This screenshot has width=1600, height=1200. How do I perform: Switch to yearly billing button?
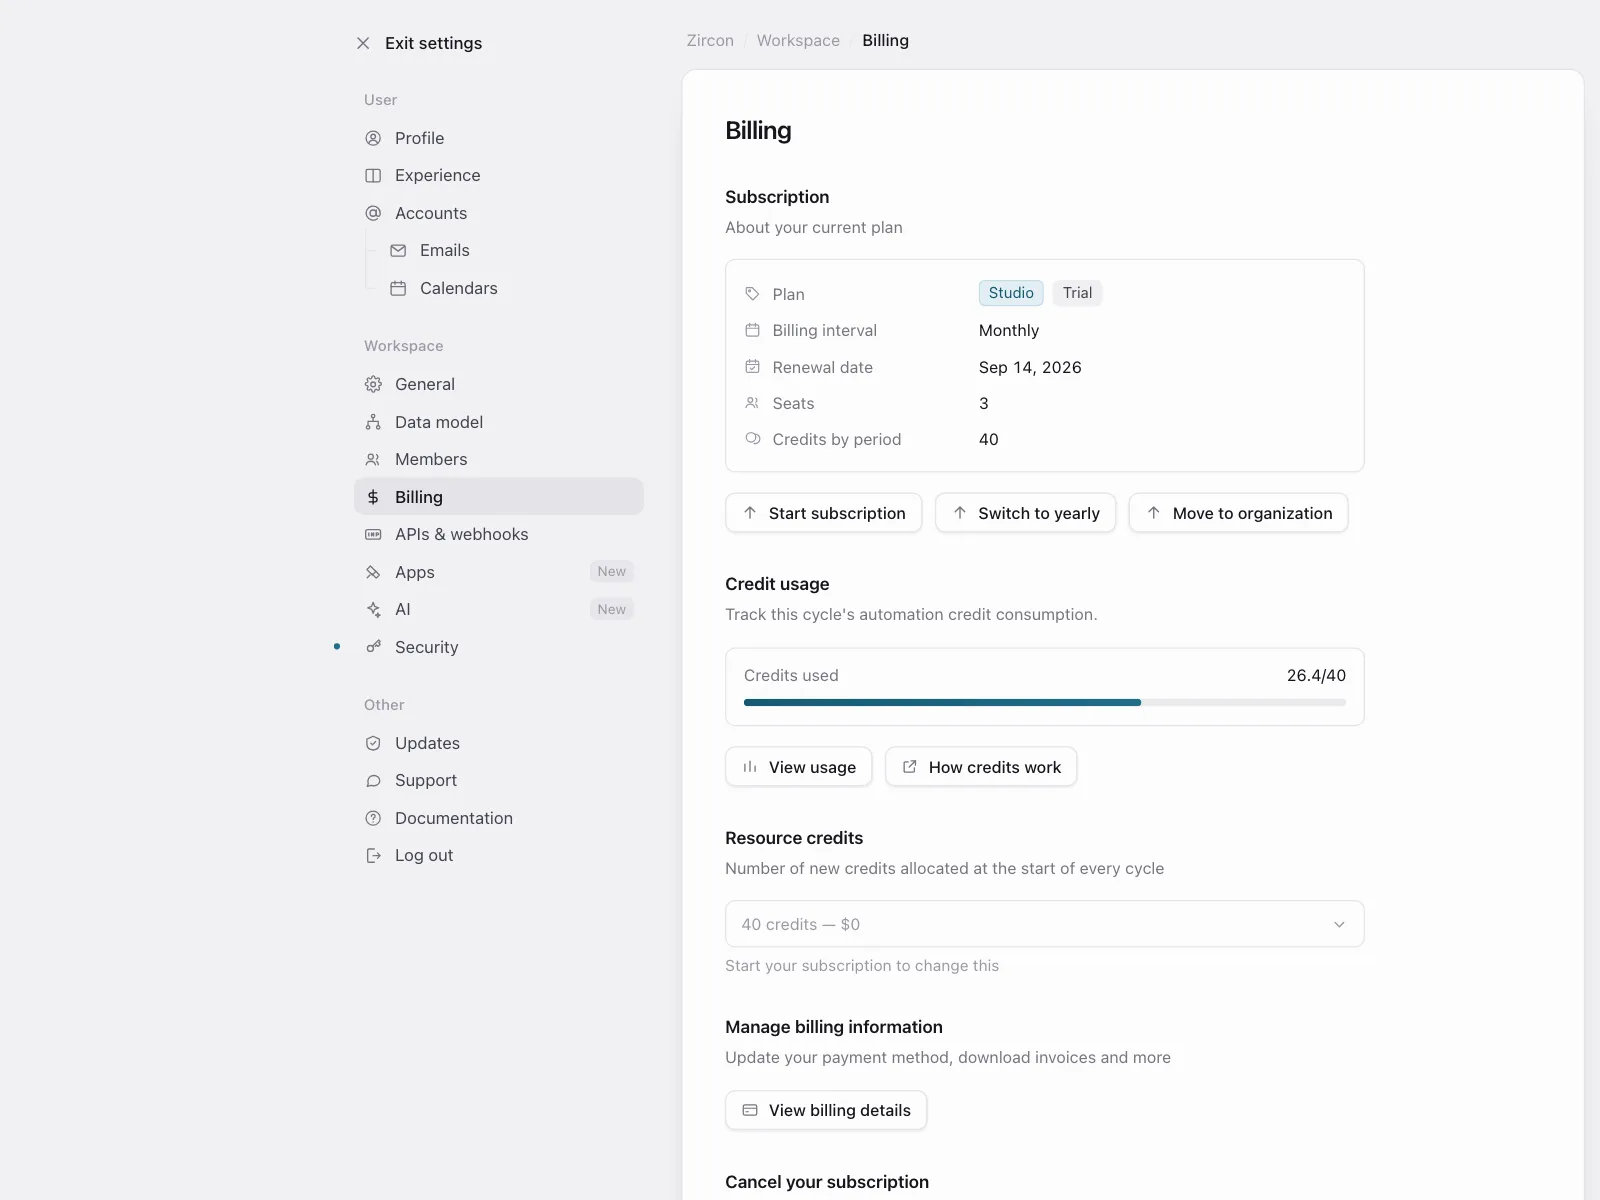coord(1025,513)
